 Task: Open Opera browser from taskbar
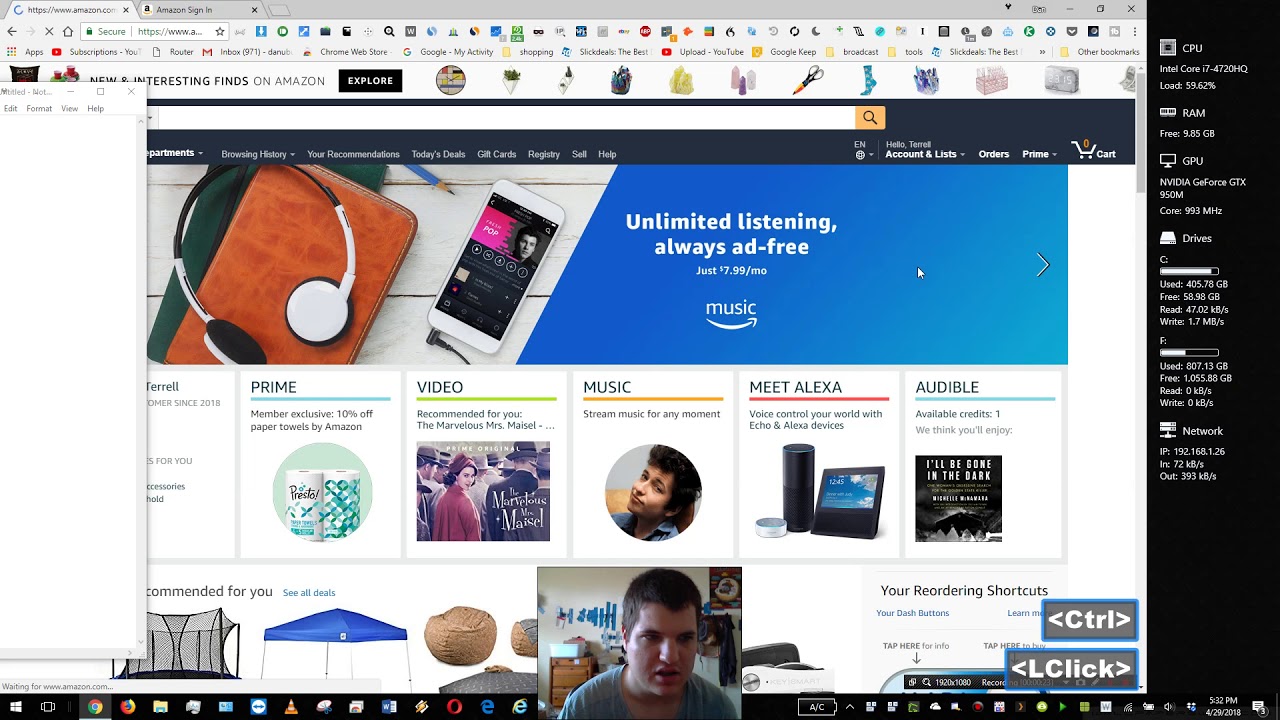click(x=455, y=707)
